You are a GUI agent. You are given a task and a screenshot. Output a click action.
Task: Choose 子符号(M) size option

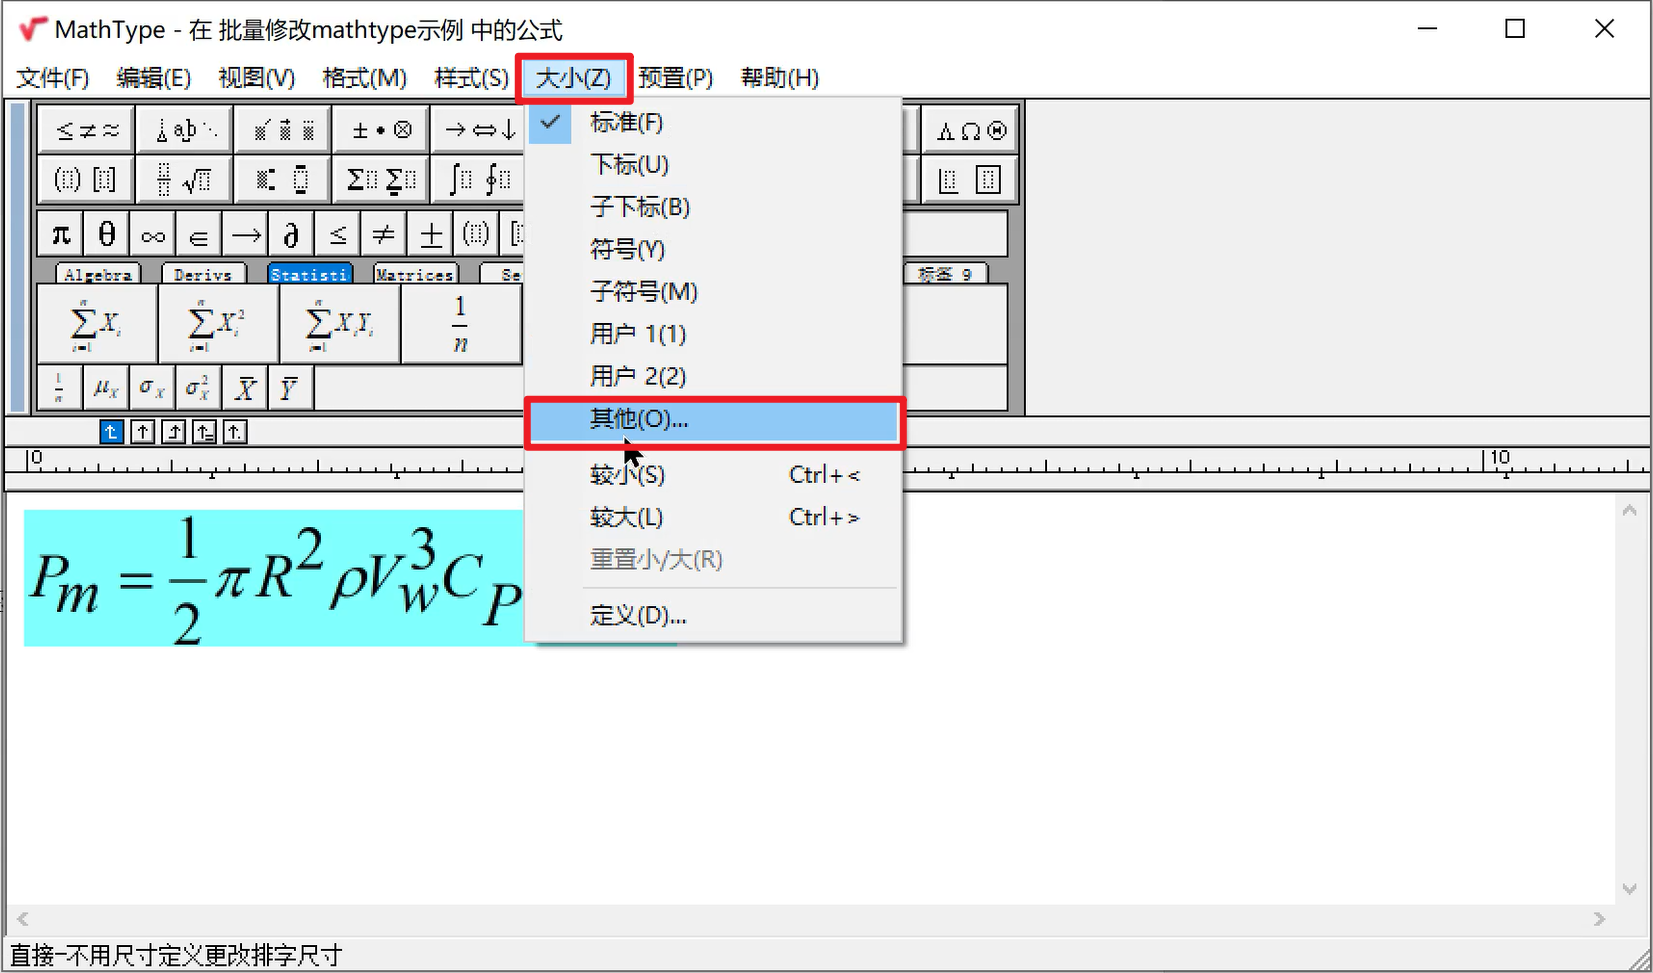point(714,292)
